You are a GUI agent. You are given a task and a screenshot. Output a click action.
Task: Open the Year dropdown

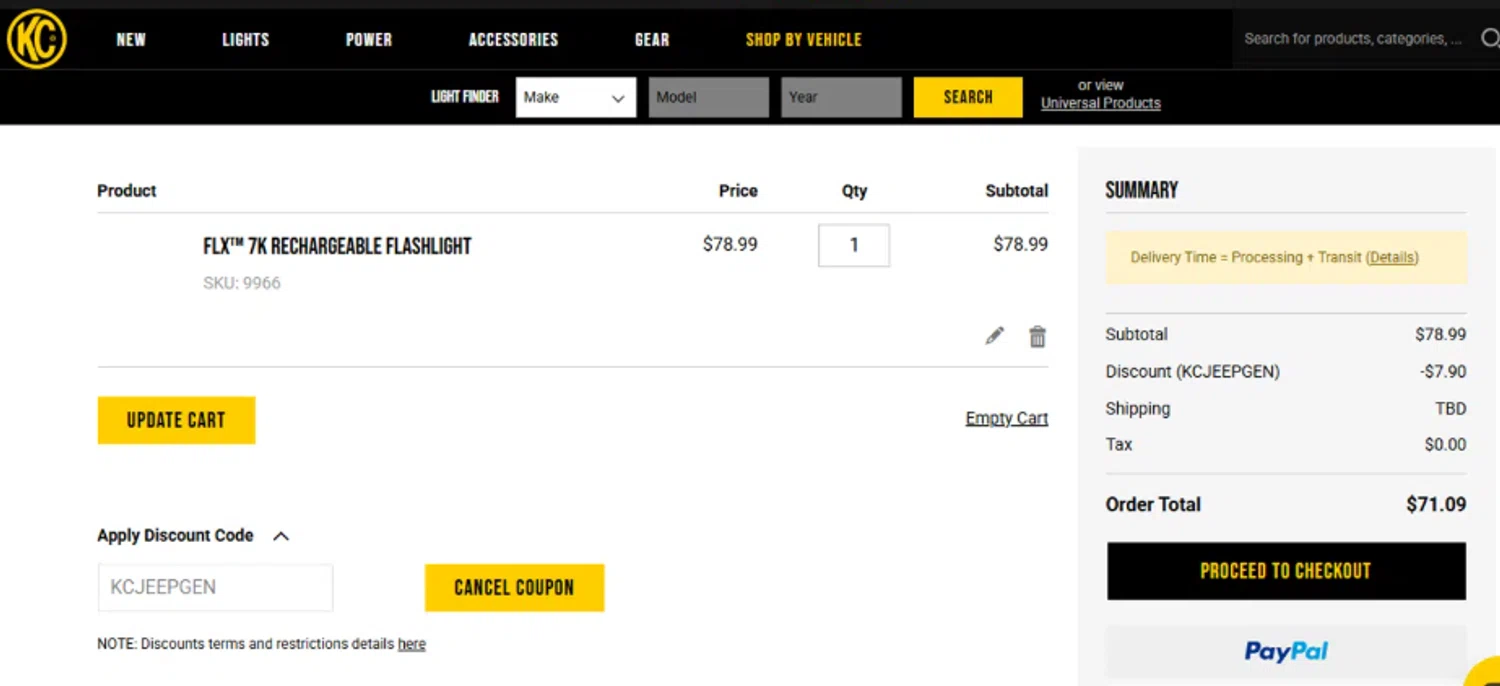click(840, 97)
